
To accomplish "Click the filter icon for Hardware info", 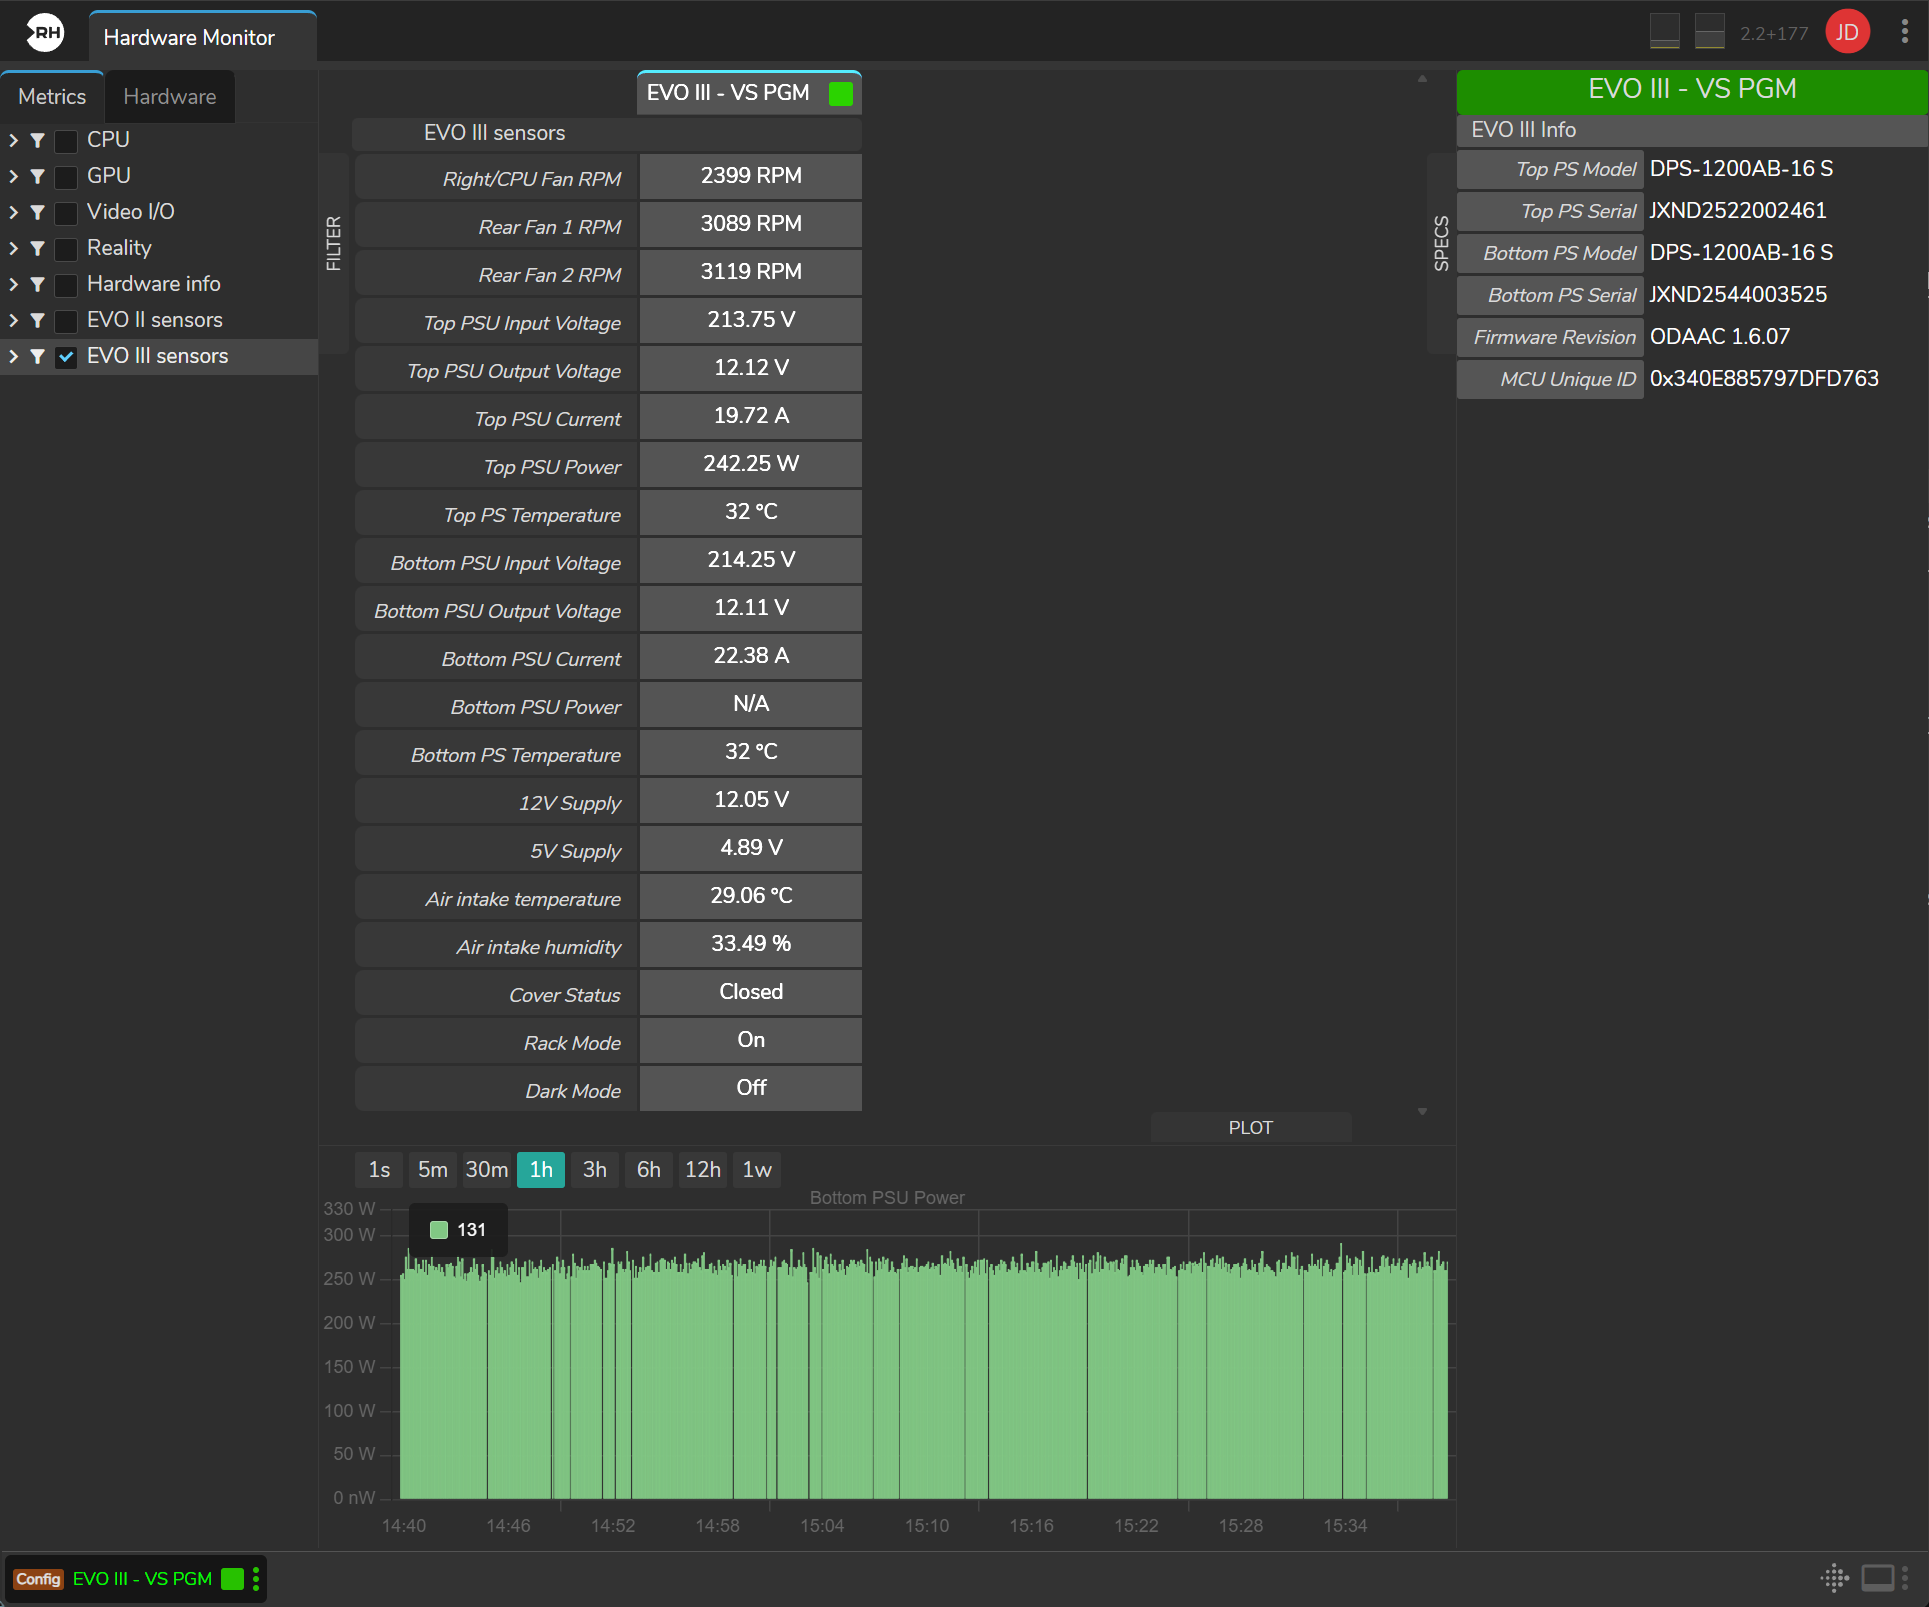I will pyautogui.click(x=38, y=284).
